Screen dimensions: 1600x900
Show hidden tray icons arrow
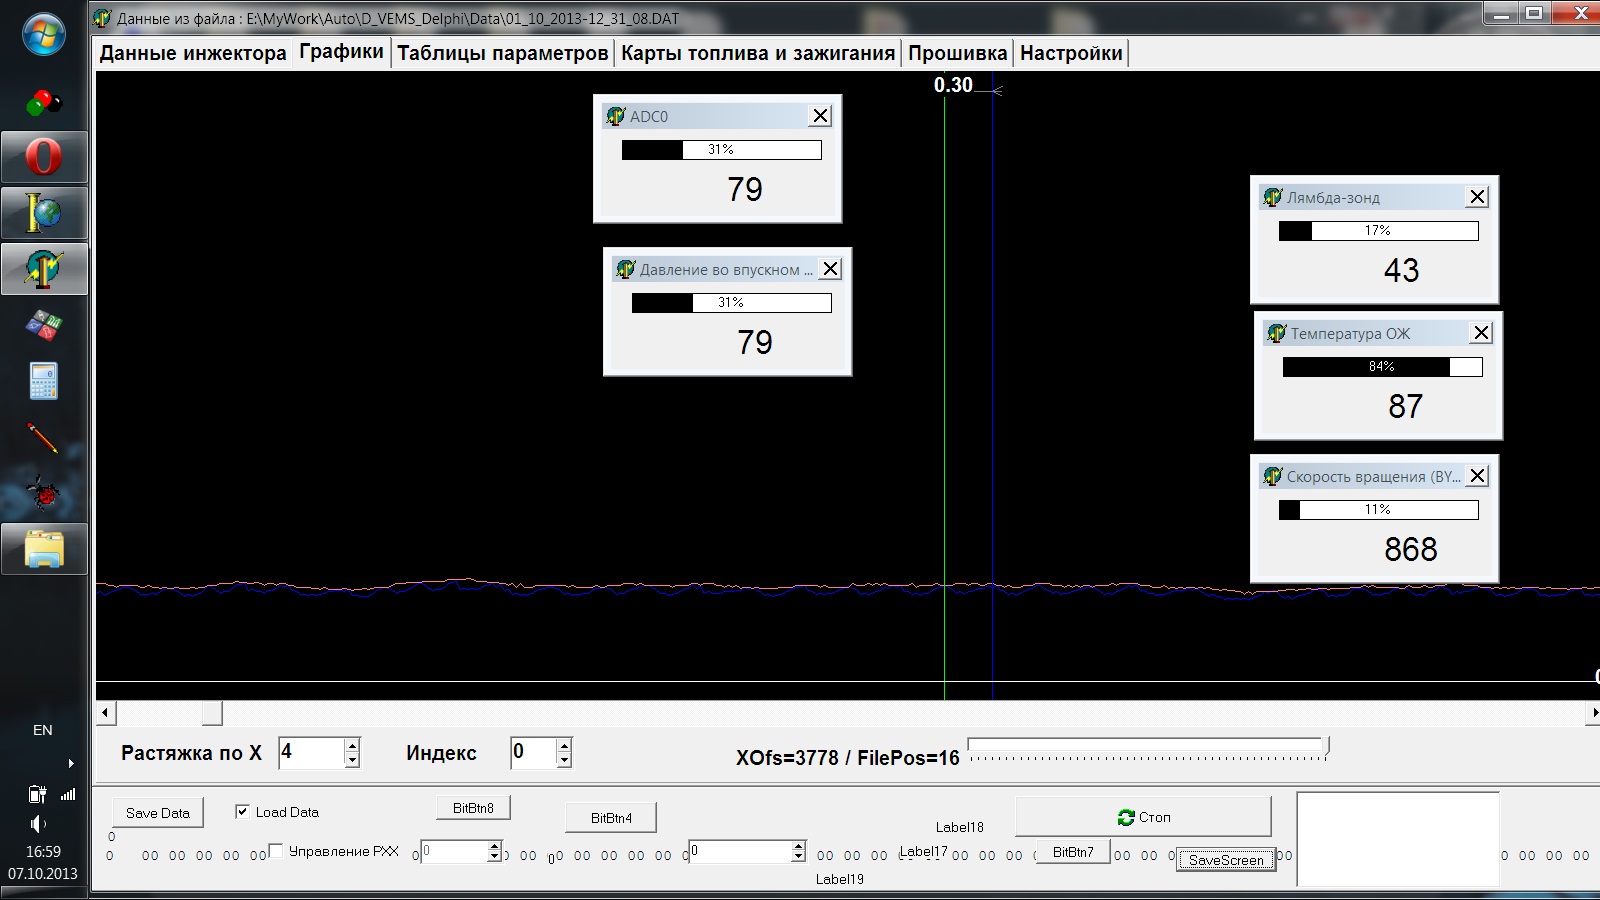click(70, 763)
